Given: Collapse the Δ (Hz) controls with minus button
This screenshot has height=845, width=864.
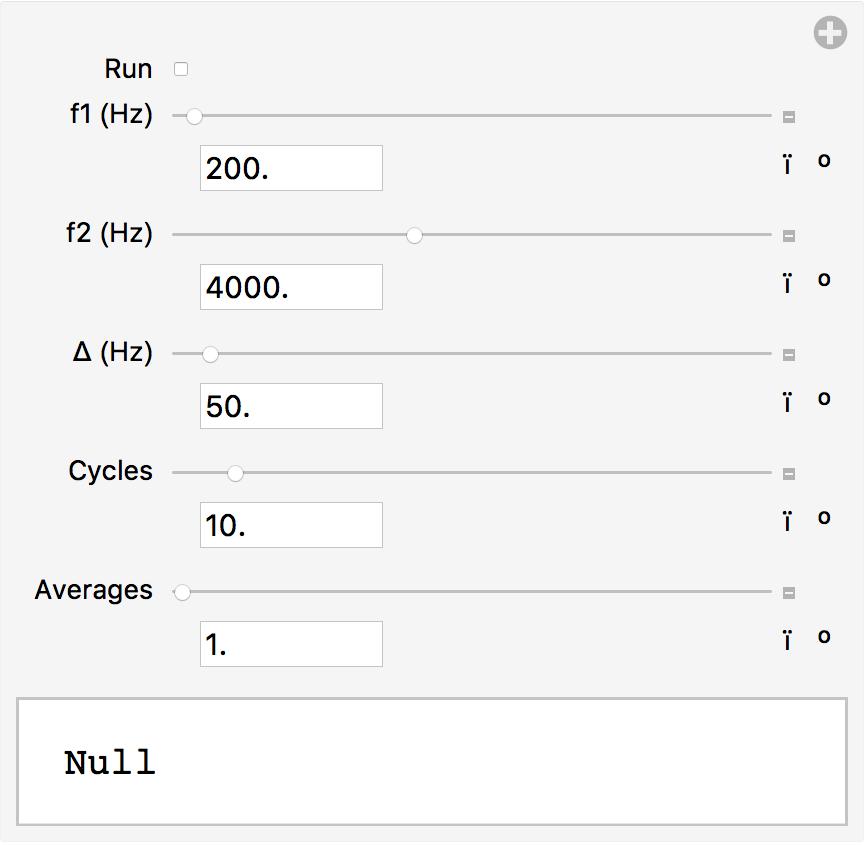Looking at the screenshot, I should (x=789, y=355).
